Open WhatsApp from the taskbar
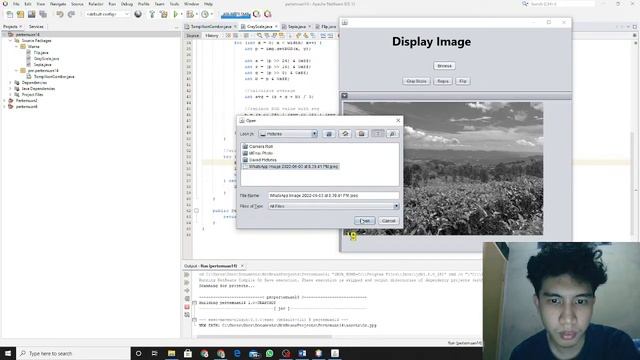 269,353
